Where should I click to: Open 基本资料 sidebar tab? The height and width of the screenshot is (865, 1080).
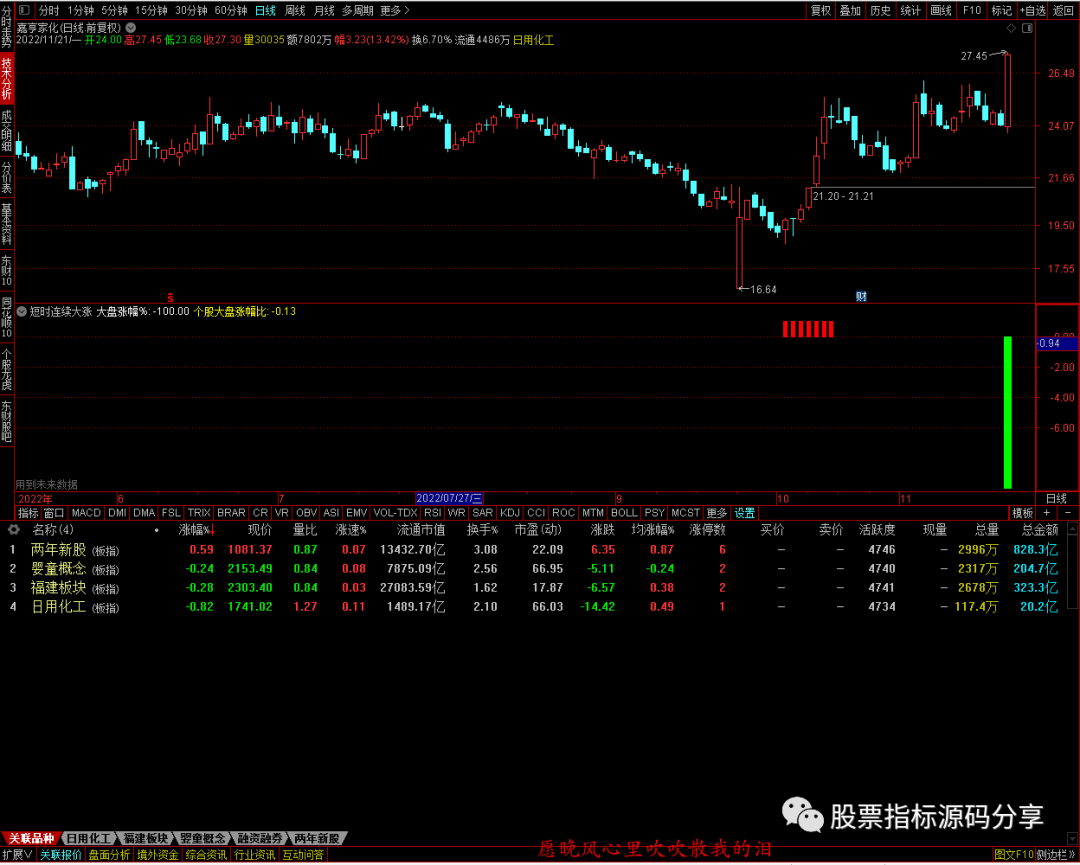pyautogui.click(x=6, y=225)
